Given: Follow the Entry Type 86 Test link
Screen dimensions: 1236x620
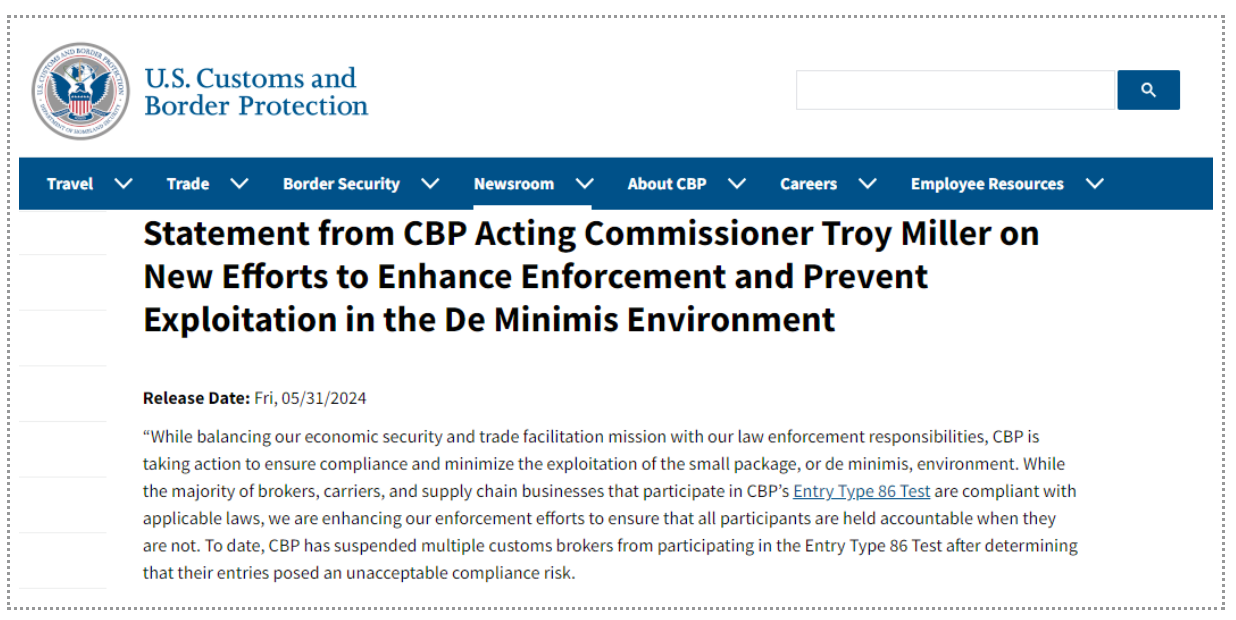Looking at the screenshot, I should 862,491.
